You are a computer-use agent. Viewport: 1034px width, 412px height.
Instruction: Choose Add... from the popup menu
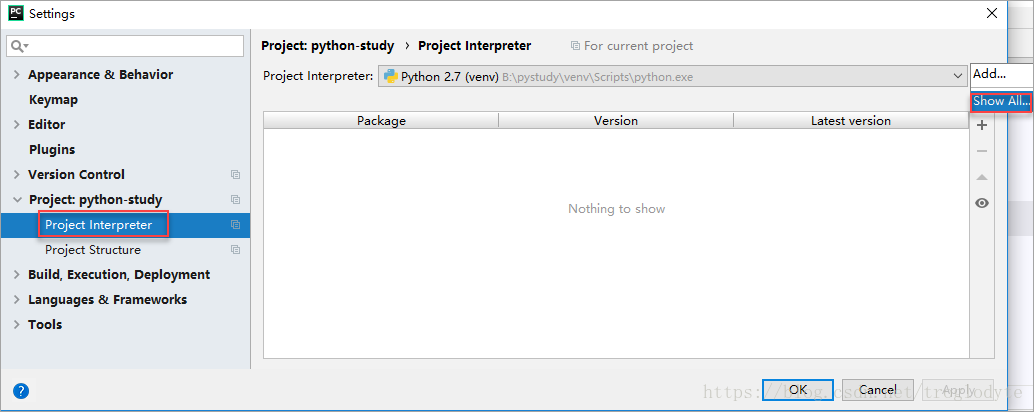pyautogui.click(x=1001, y=74)
